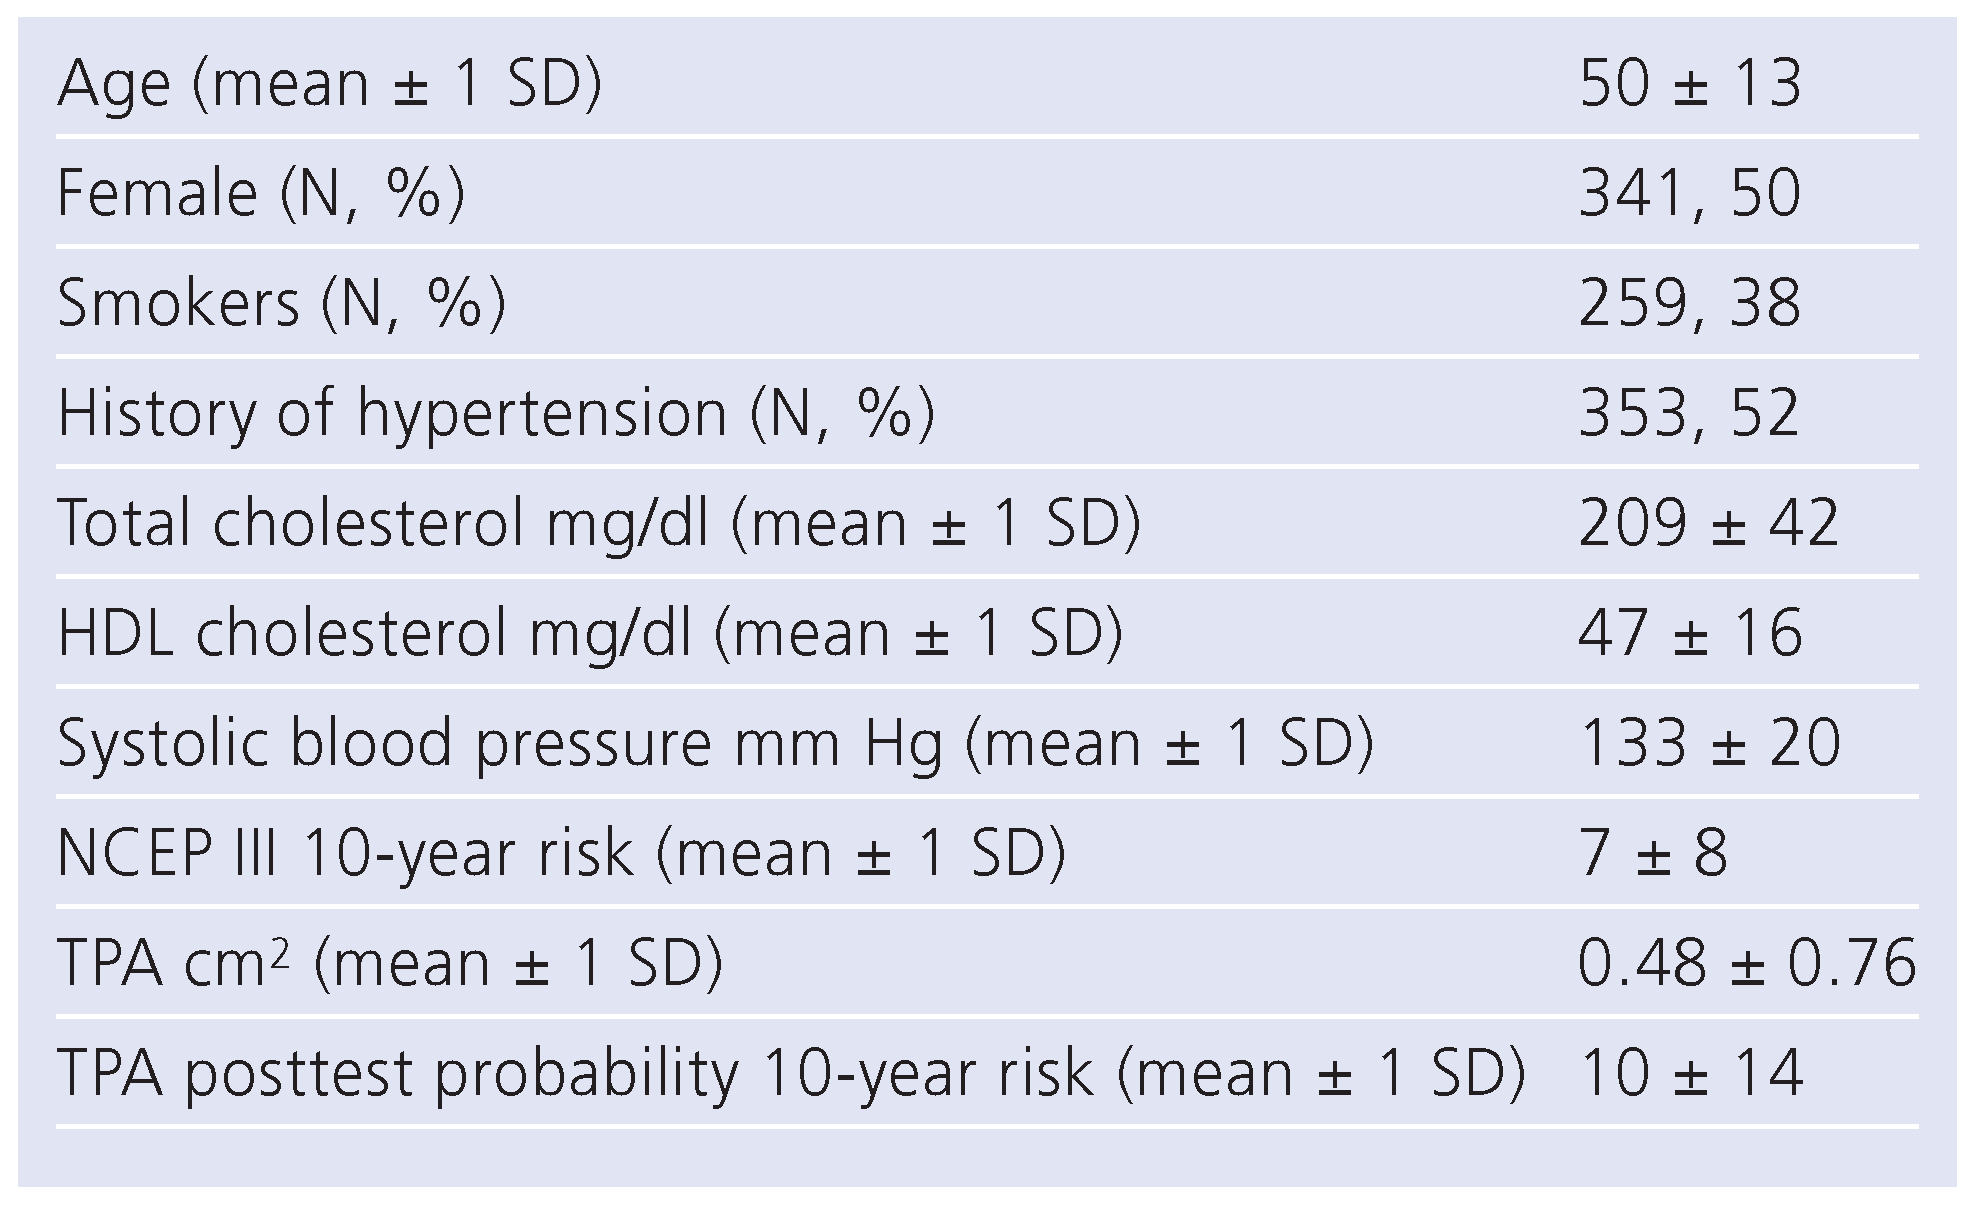The width and height of the screenshot is (1975, 1207).
Task: Click the NCEP III 10-year risk label
Action: [562, 853]
